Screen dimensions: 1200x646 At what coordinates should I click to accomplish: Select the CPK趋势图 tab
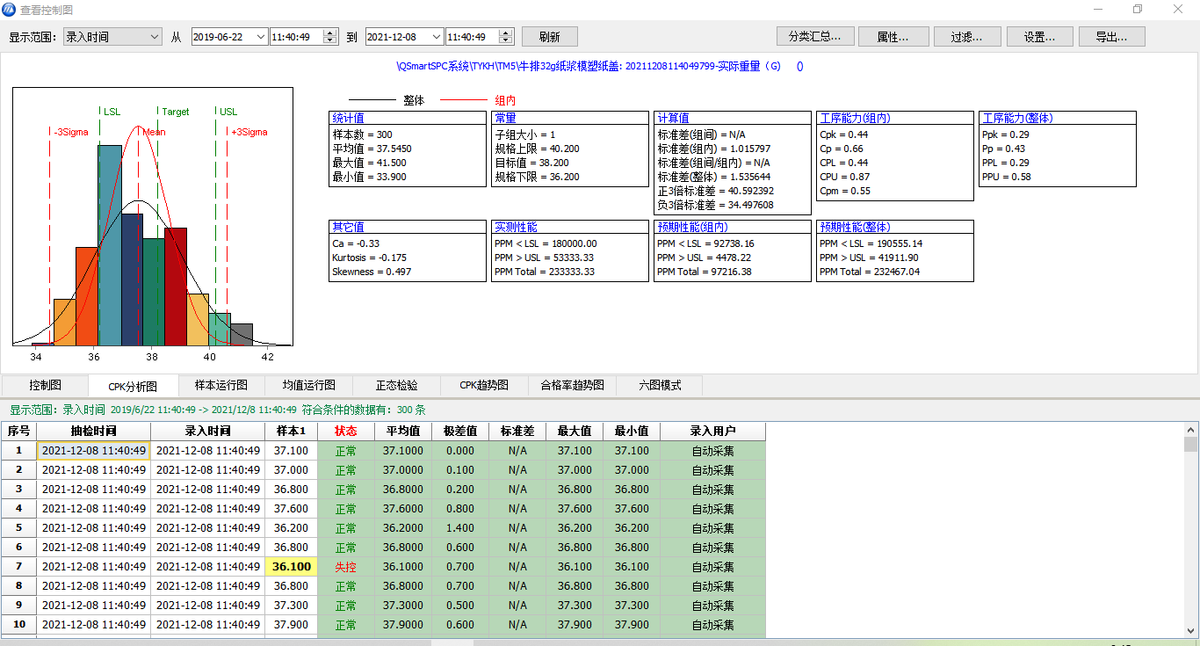click(484, 385)
